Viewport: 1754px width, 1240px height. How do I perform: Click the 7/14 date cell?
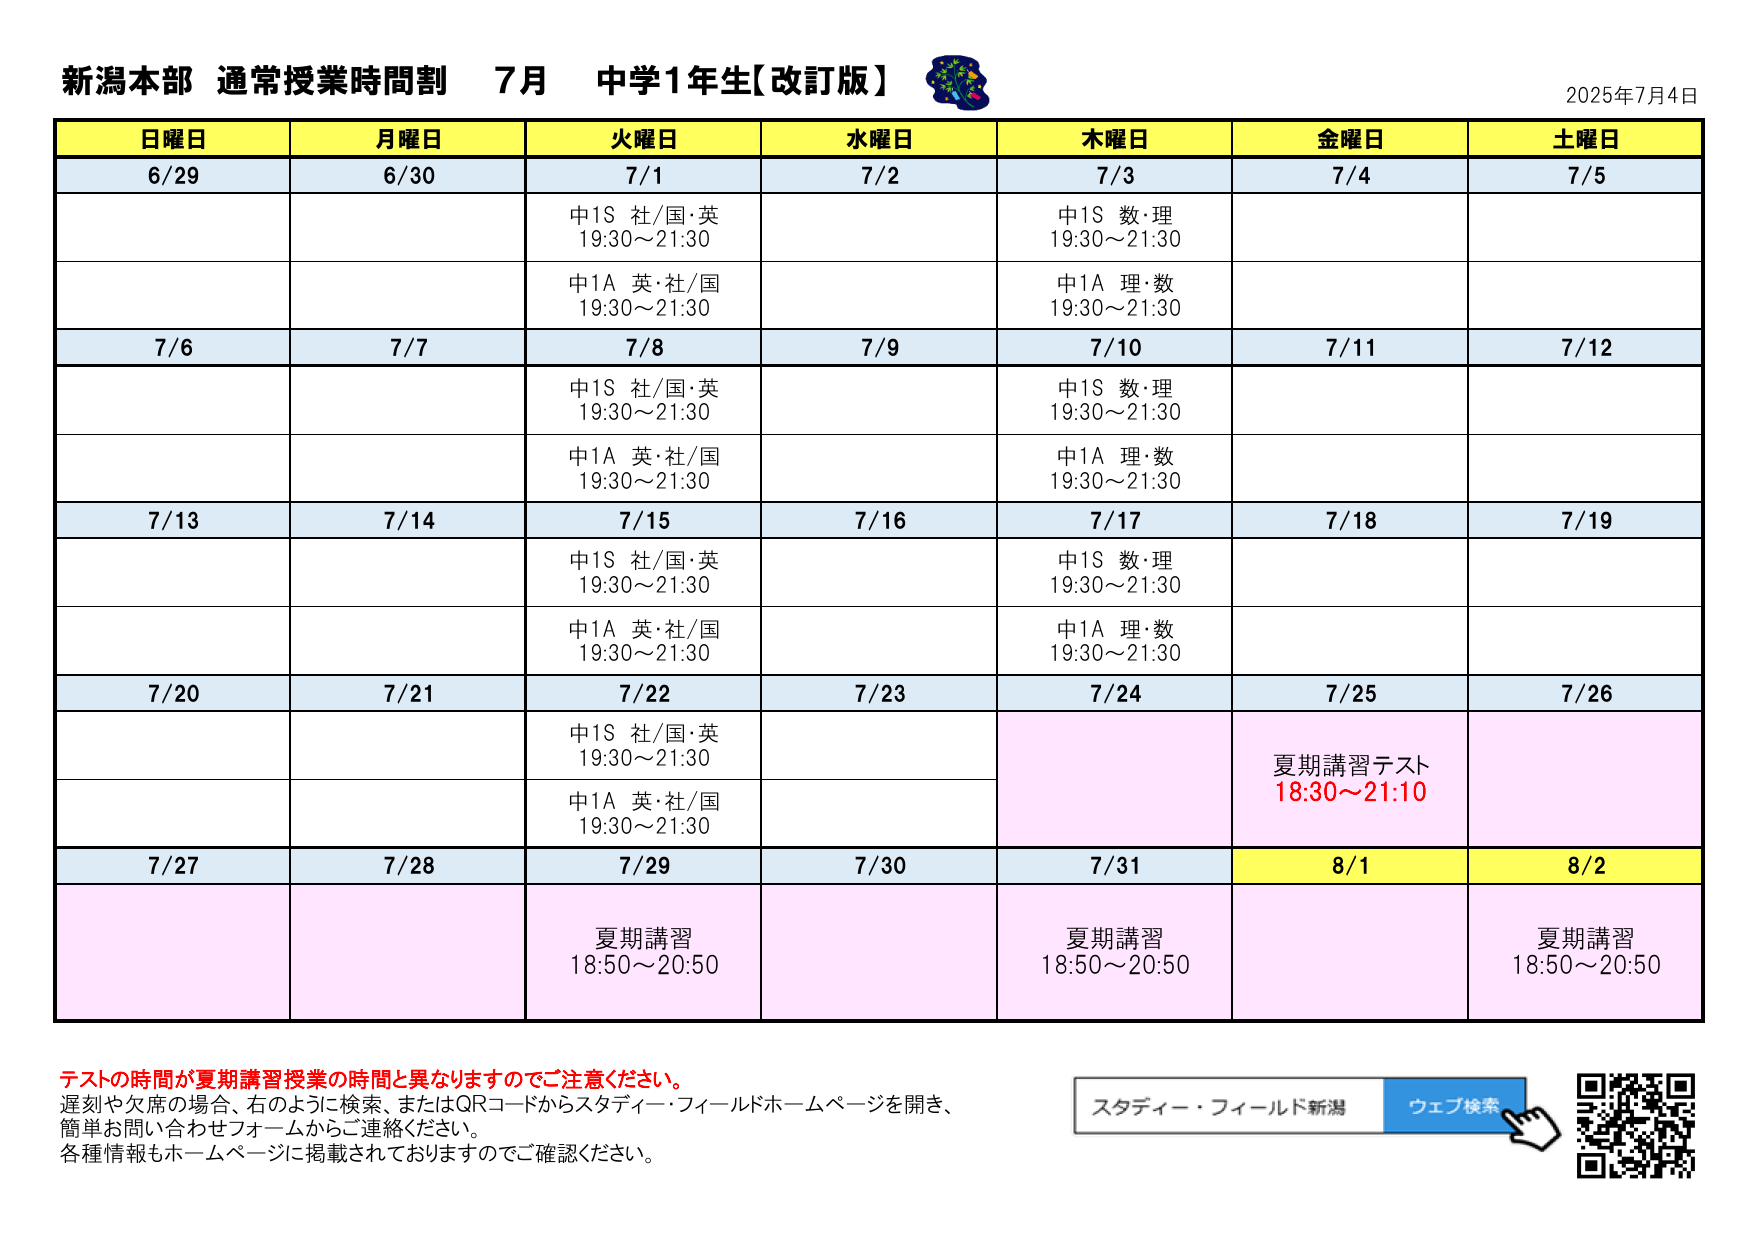408,521
